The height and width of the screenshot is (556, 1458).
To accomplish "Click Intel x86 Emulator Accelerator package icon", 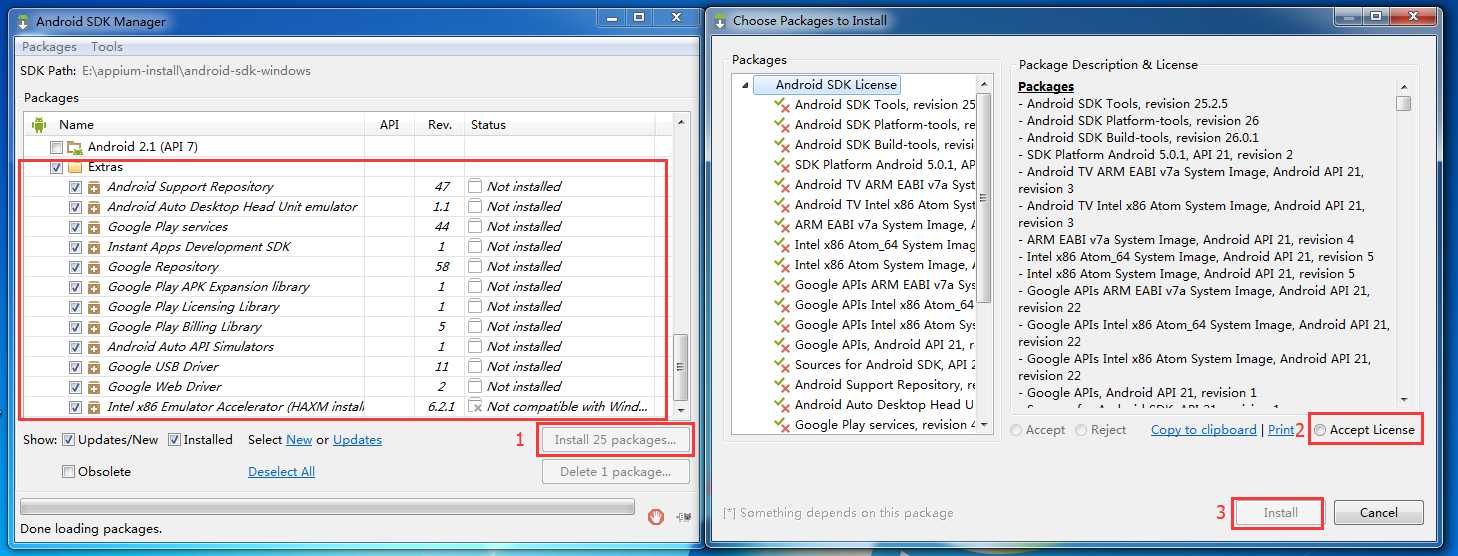I will pos(94,407).
